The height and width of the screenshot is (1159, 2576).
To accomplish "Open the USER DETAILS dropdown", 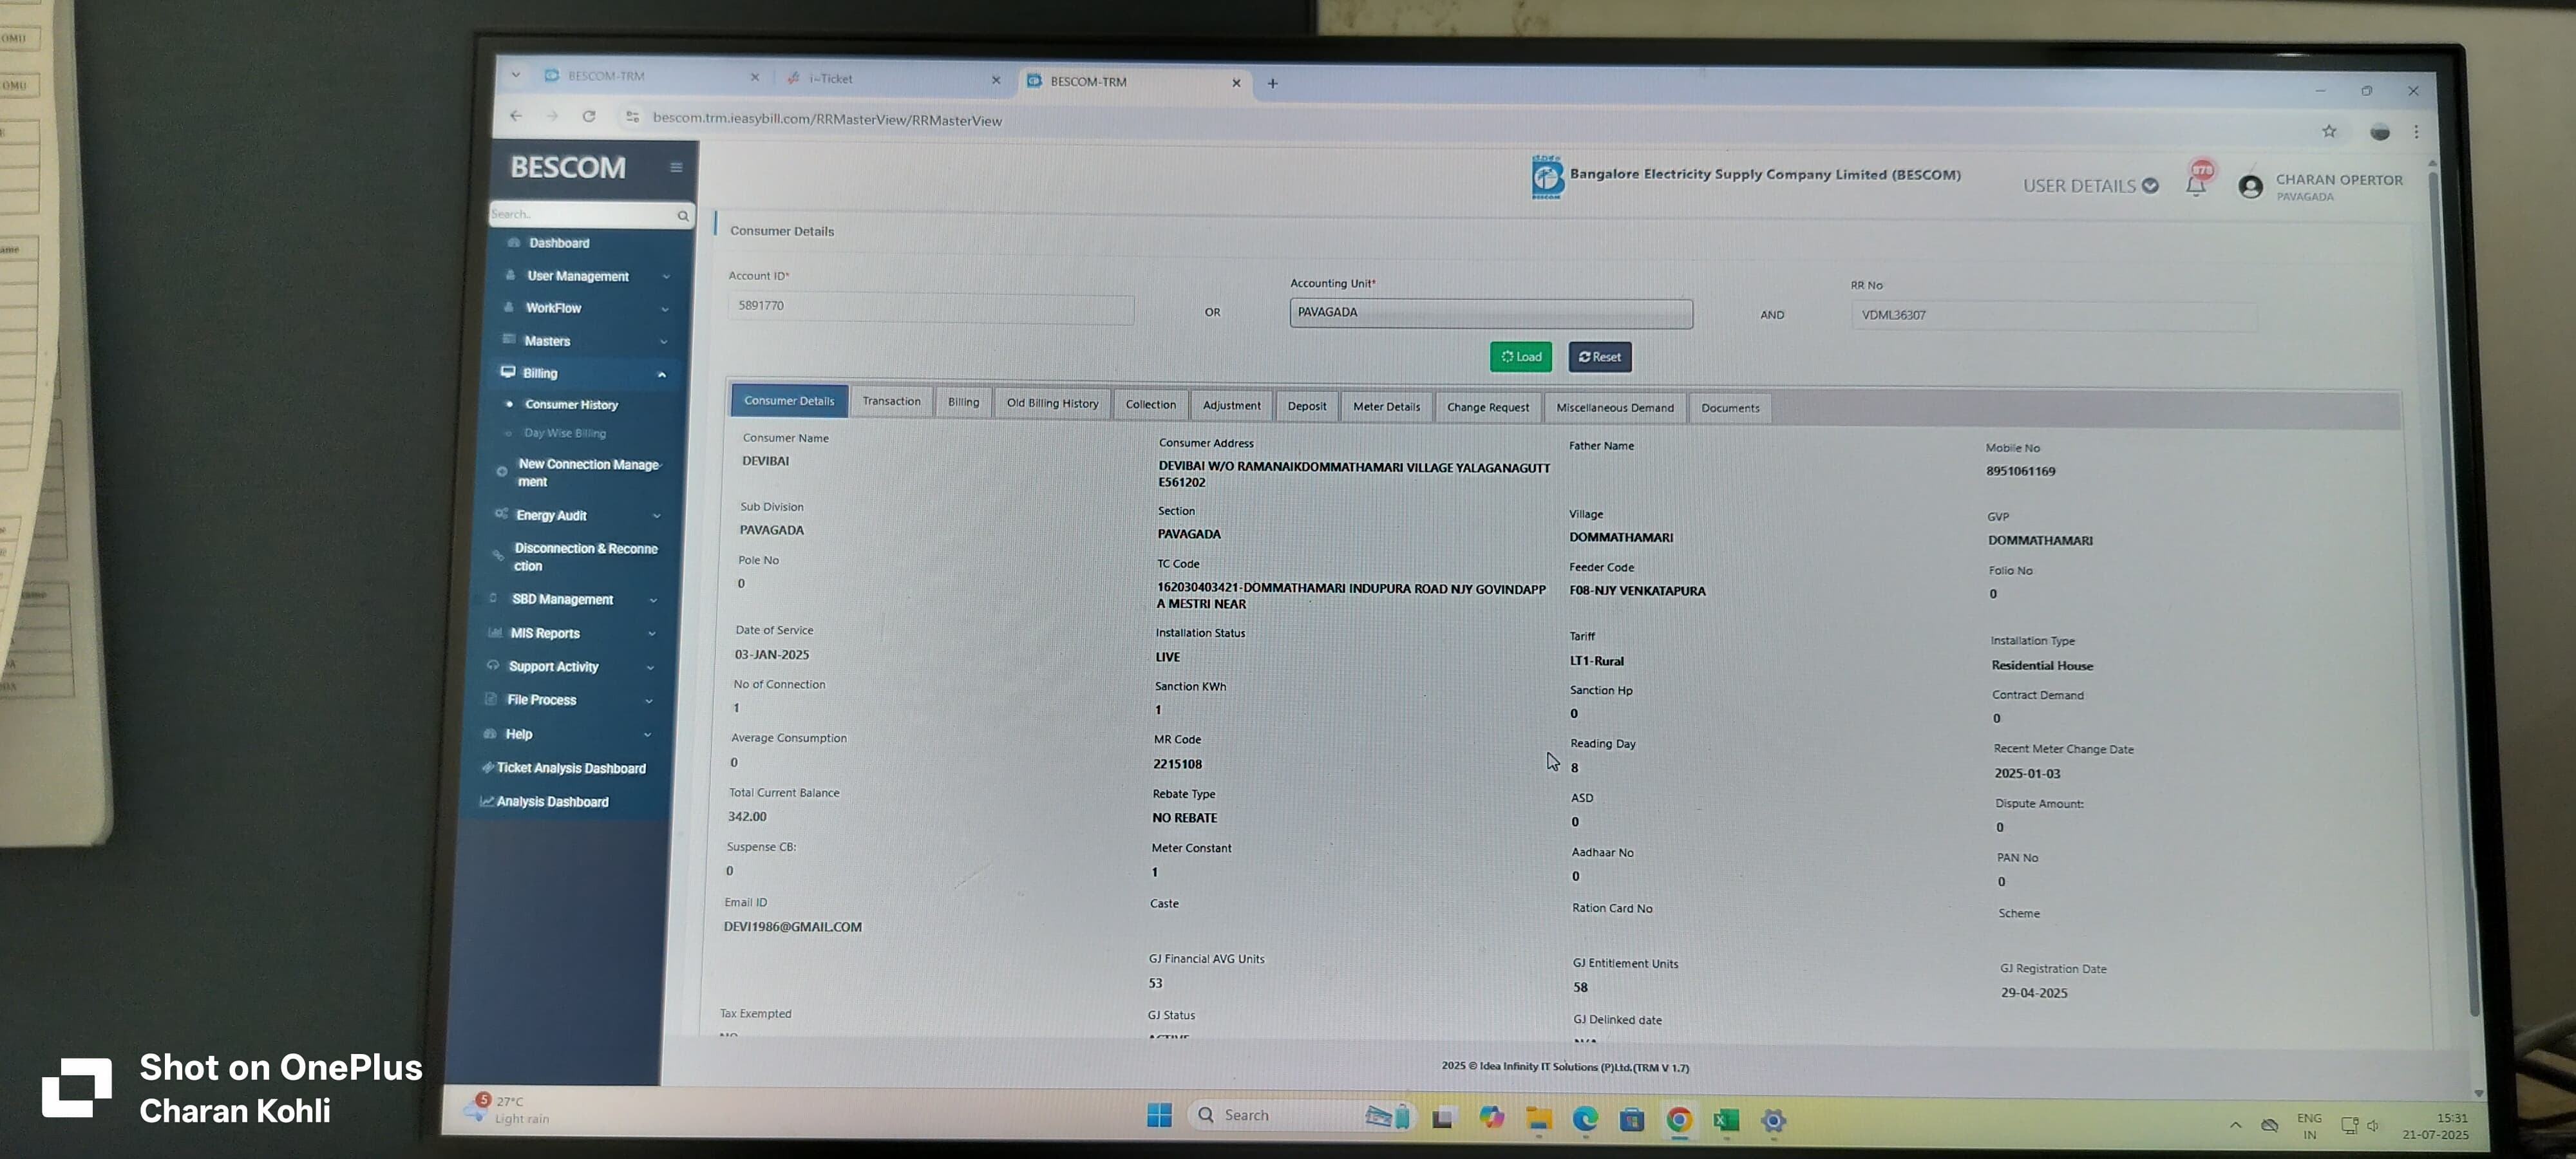I will [2090, 186].
